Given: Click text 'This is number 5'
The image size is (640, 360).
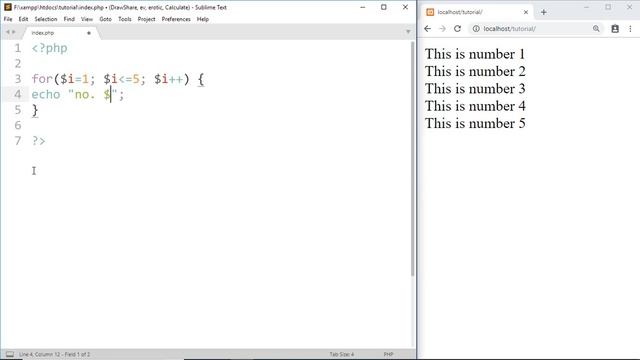Looking at the screenshot, I should click(475, 123).
